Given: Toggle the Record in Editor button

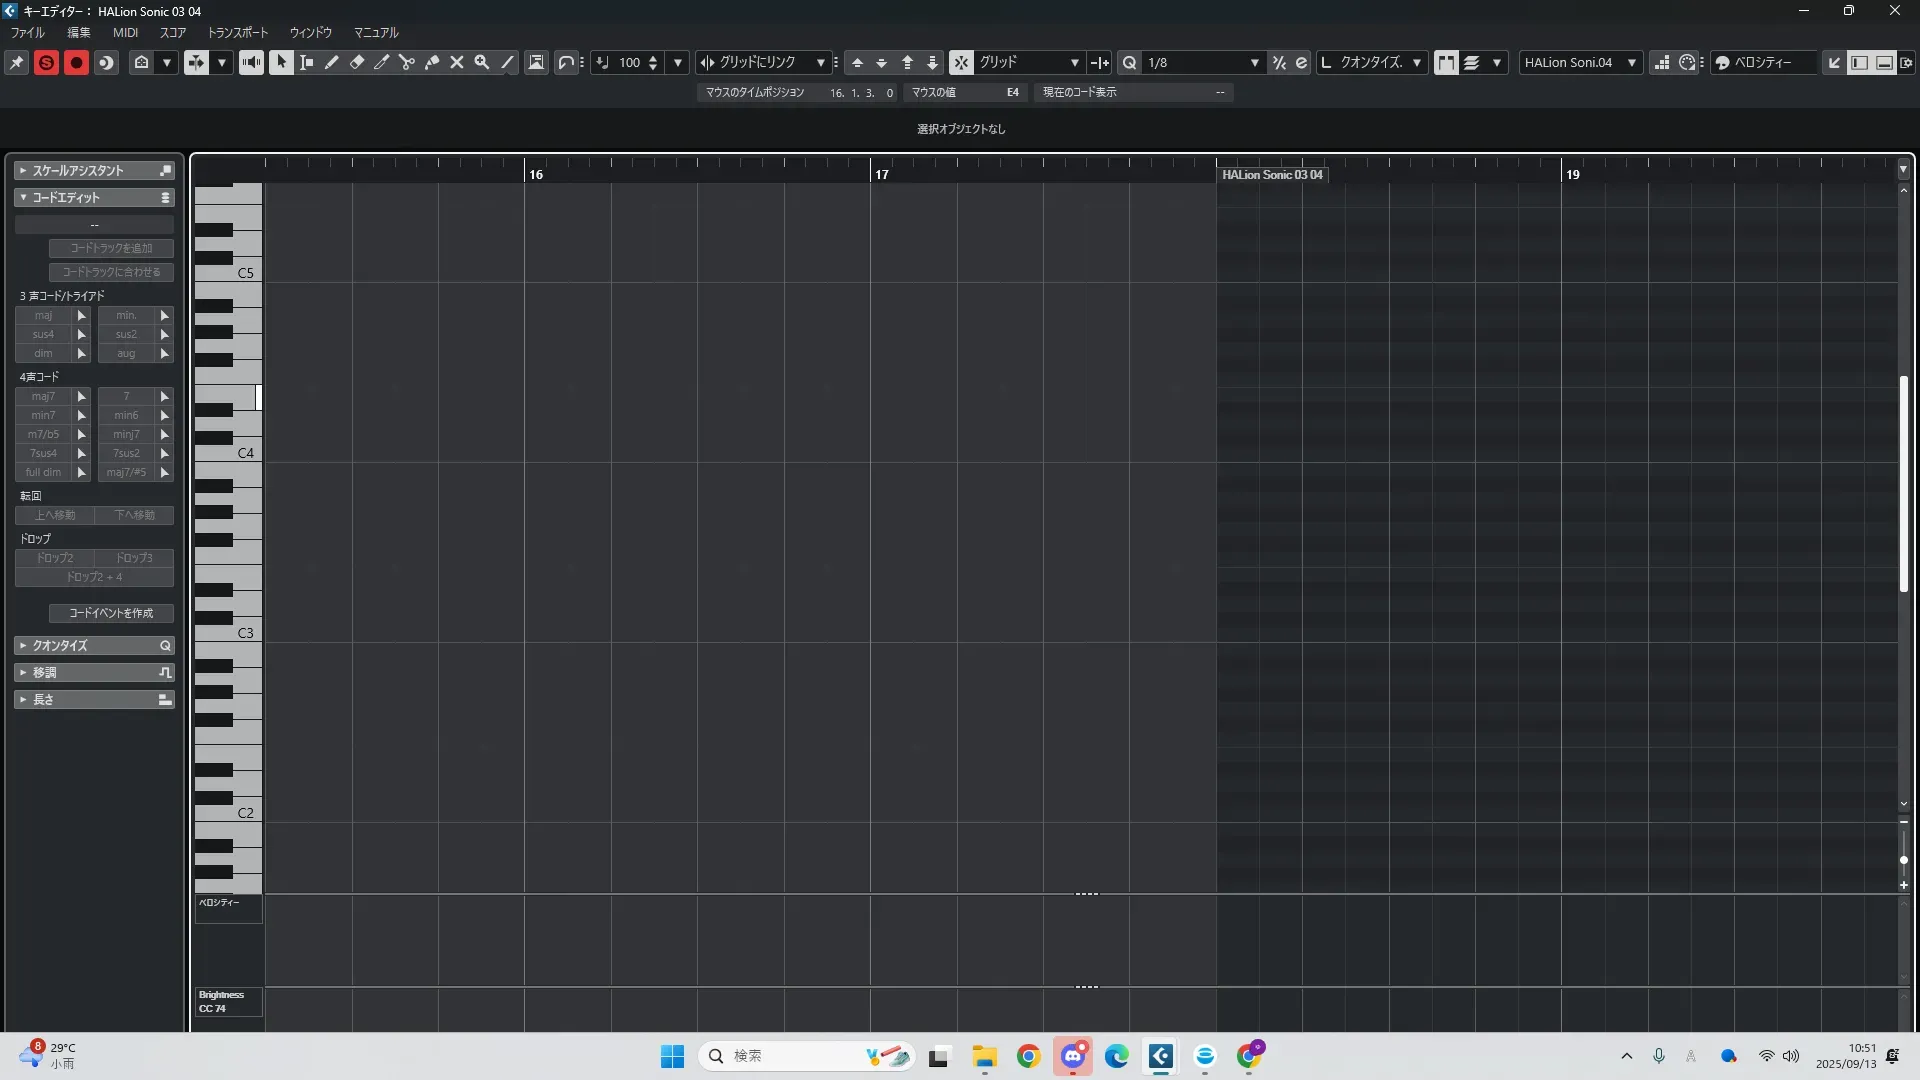Looking at the screenshot, I should tap(76, 62).
